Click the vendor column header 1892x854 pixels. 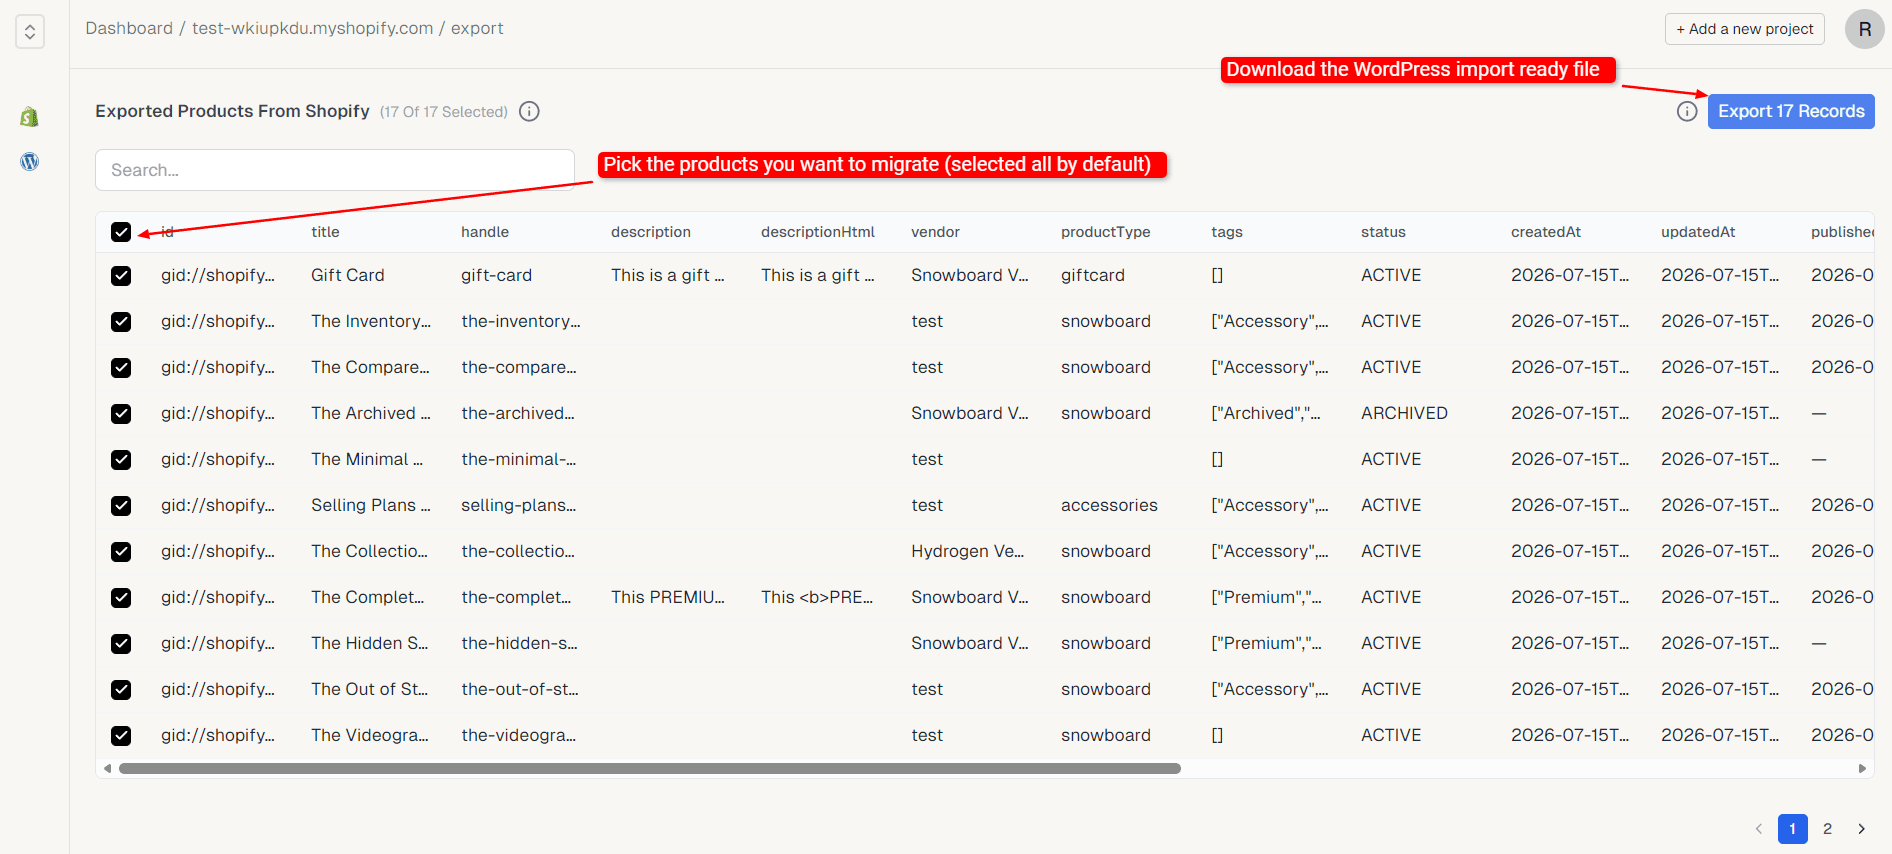point(935,232)
